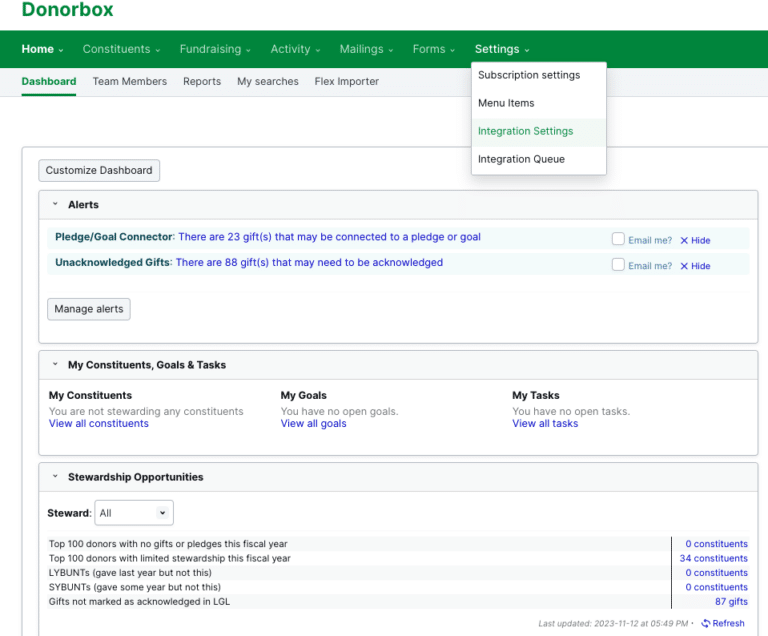This screenshot has height=636, width=768.
Task: Click the My Constituents heading
Action: pyautogui.click(x=90, y=395)
